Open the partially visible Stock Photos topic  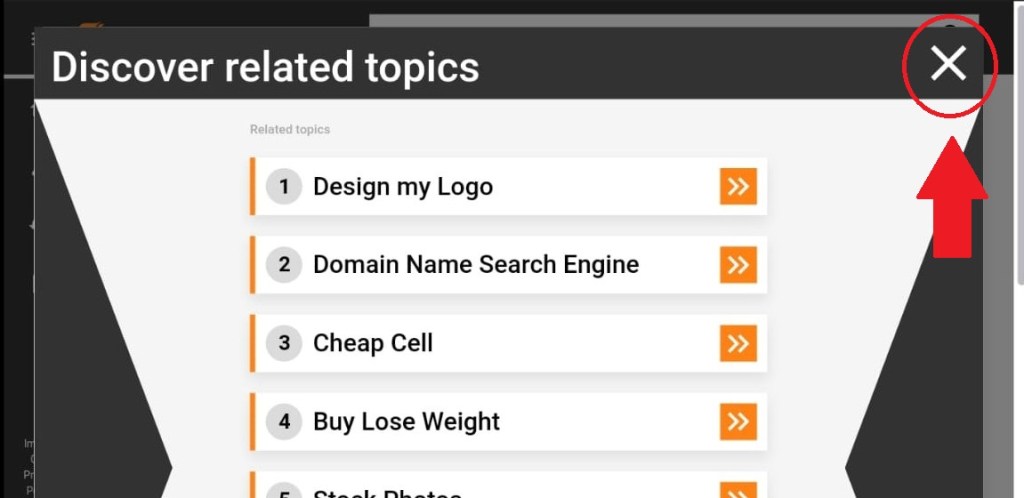pos(387,493)
